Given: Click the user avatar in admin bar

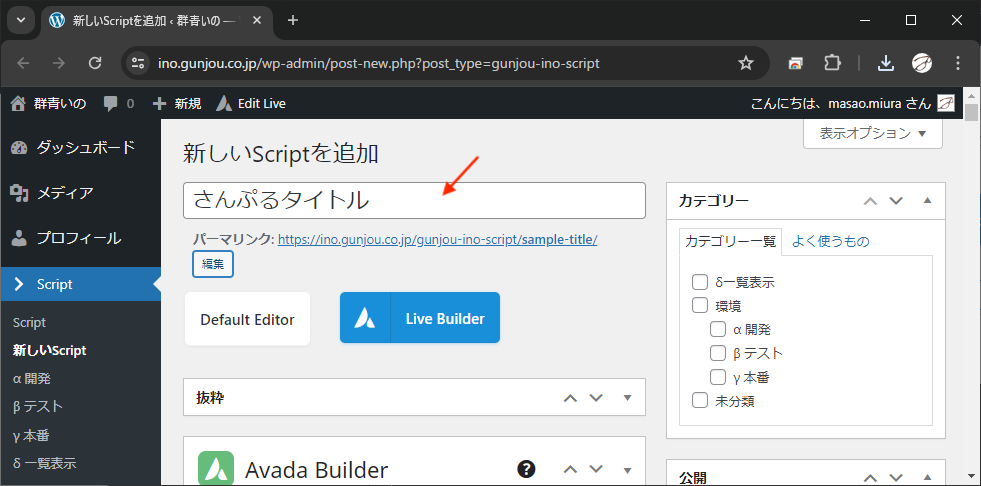Looking at the screenshot, I should [945, 103].
